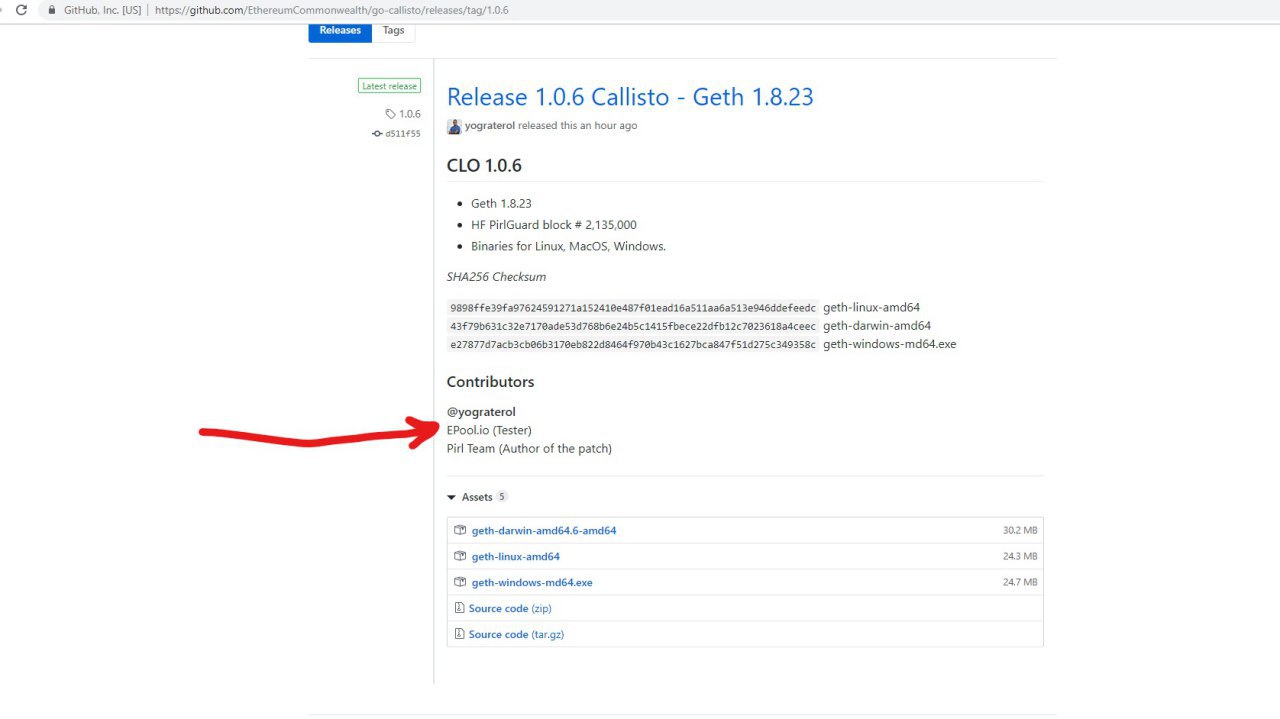Download Source code (zip)
The image size is (1280, 719).
click(x=510, y=609)
